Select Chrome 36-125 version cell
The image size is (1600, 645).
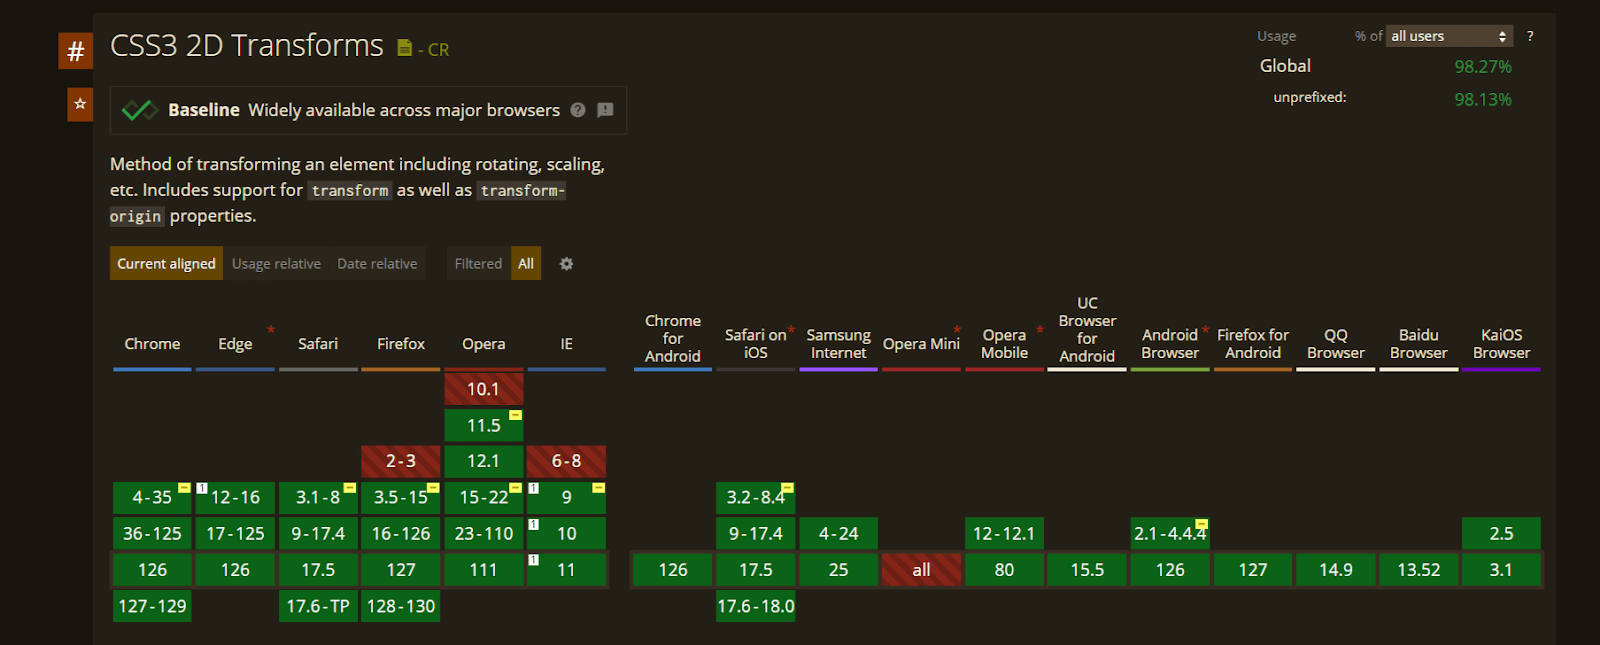pyautogui.click(x=152, y=533)
